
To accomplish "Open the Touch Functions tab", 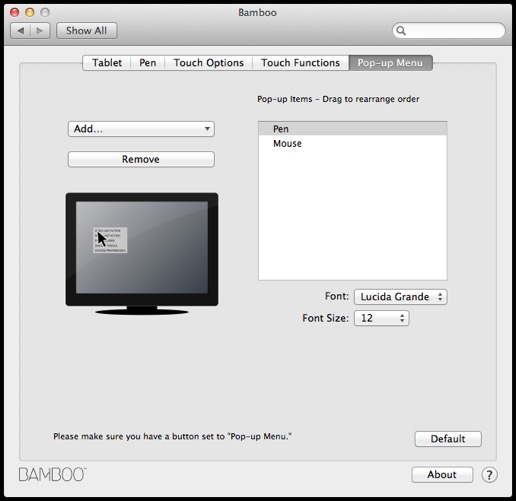I will (300, 63).
